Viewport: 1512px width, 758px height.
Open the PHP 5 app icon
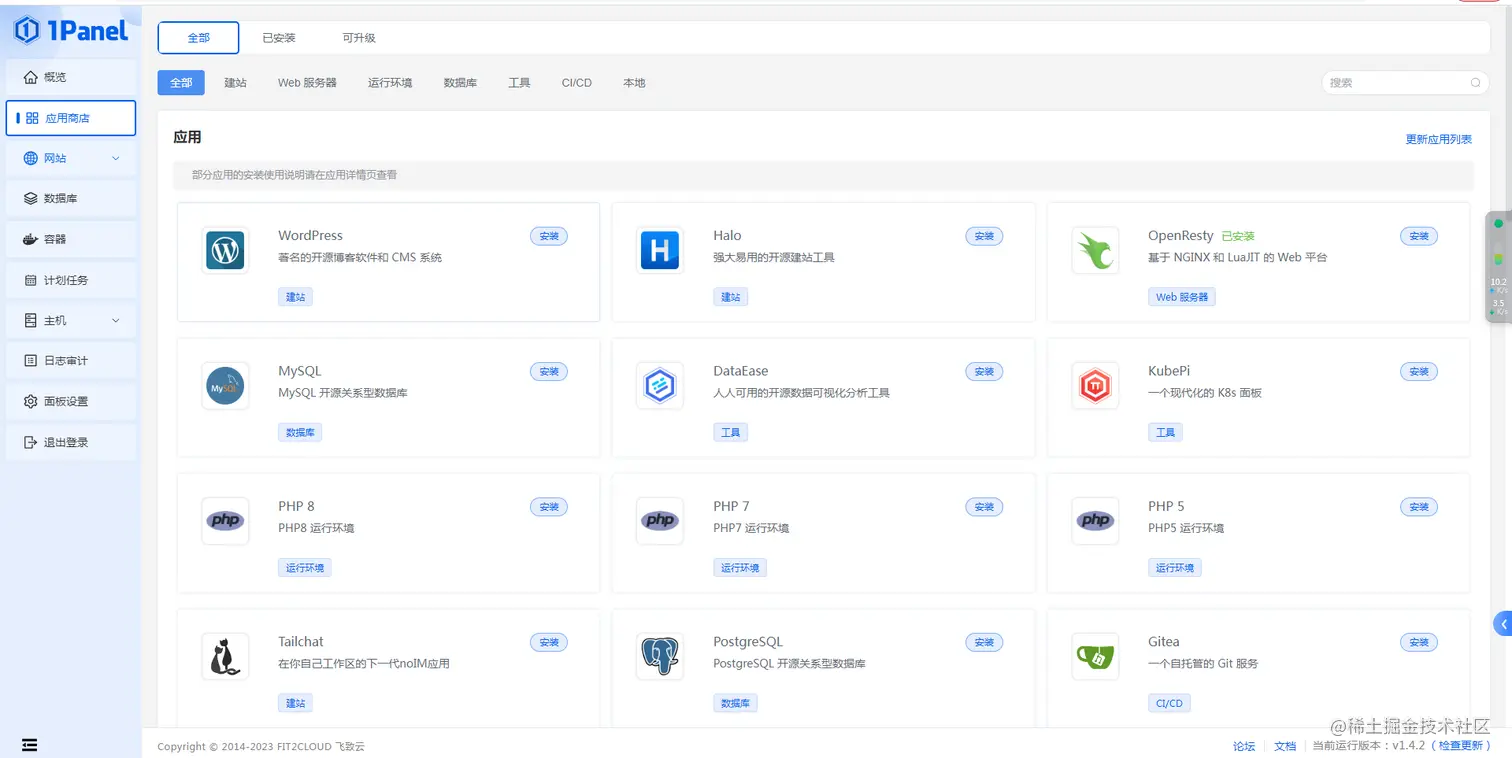tap(1095, 521)
